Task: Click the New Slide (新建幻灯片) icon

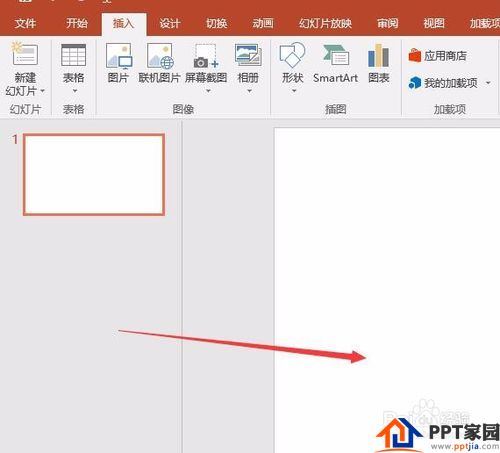Action: tap(24, 54)
